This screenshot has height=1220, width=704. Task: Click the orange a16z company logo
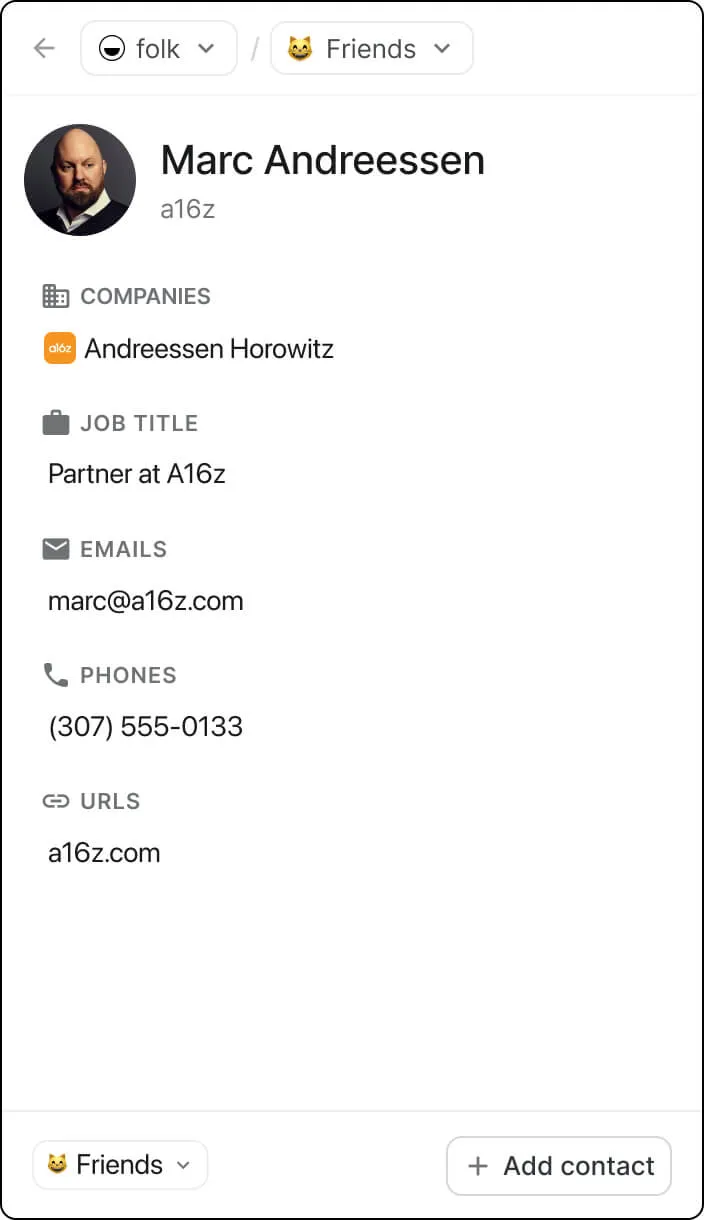coord(60,349)
